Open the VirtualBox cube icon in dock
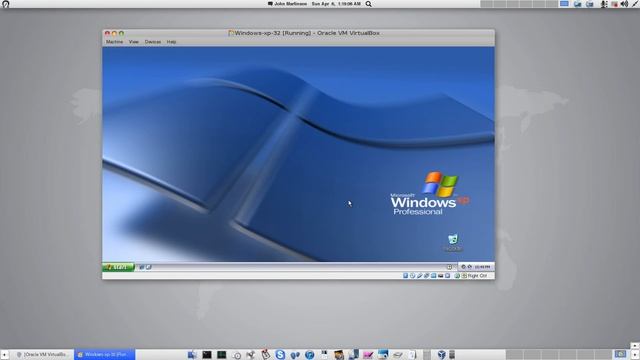The height and width of the screenshot is (360, 640). [442, 354]
